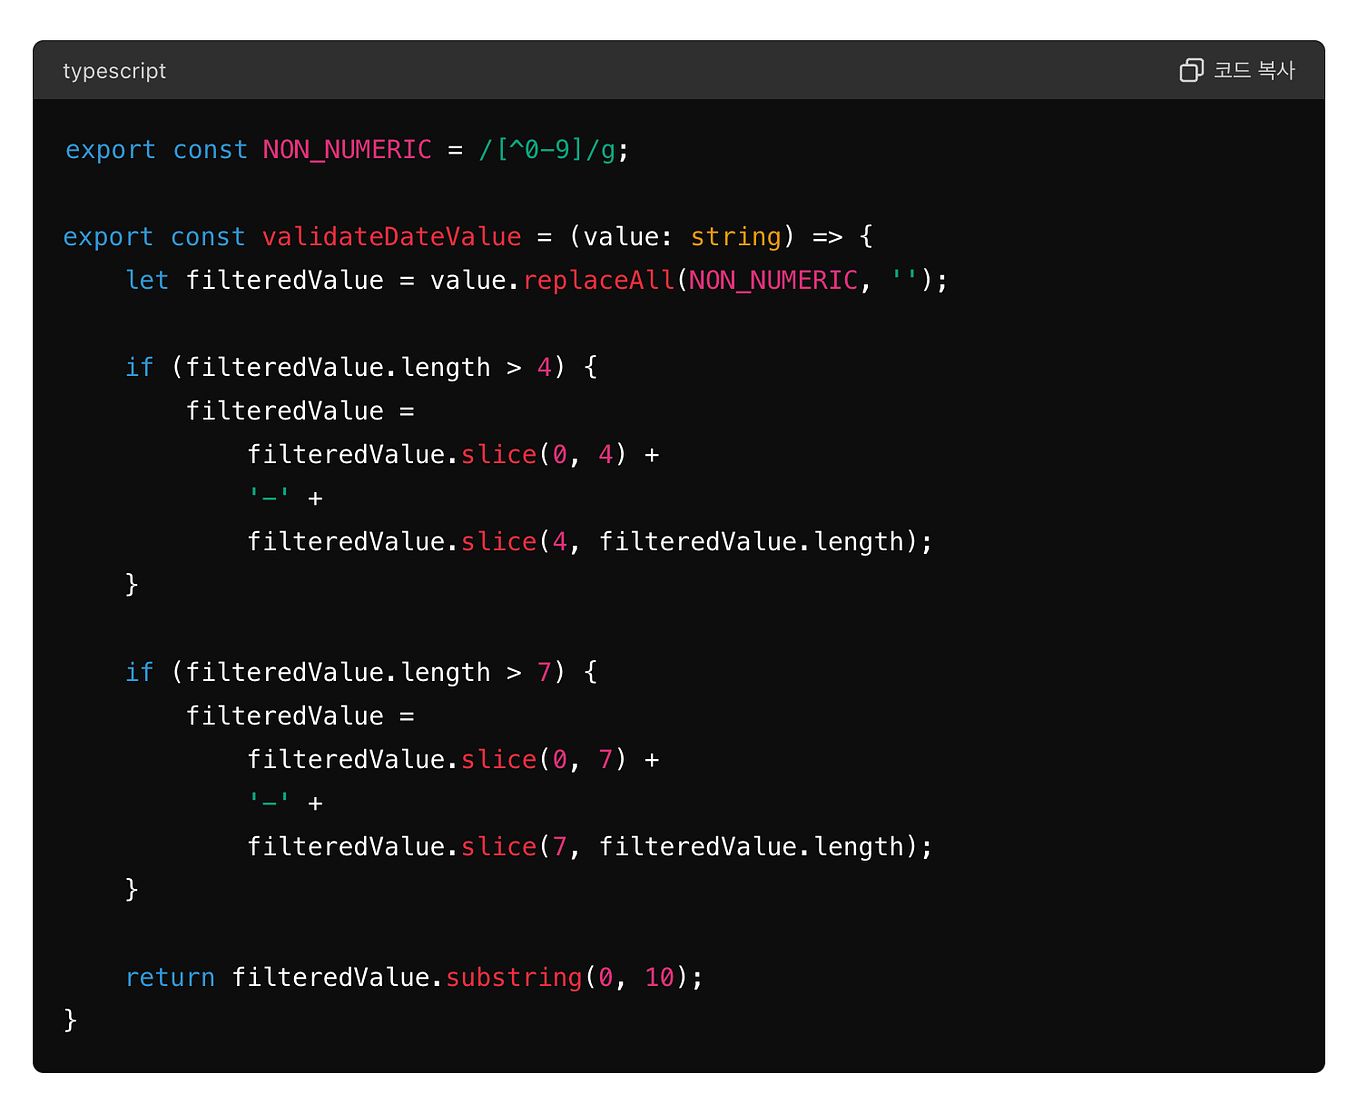The width and height of the screenshot is (1358, 1106).
Task: Click the validateDateValue function name
Action: coord(392,236)
